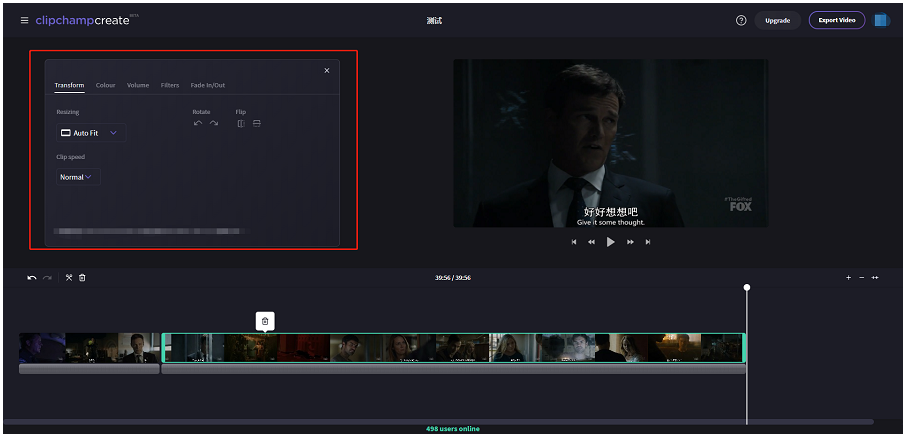Flip clip horizontally

(x=241, y=123)
